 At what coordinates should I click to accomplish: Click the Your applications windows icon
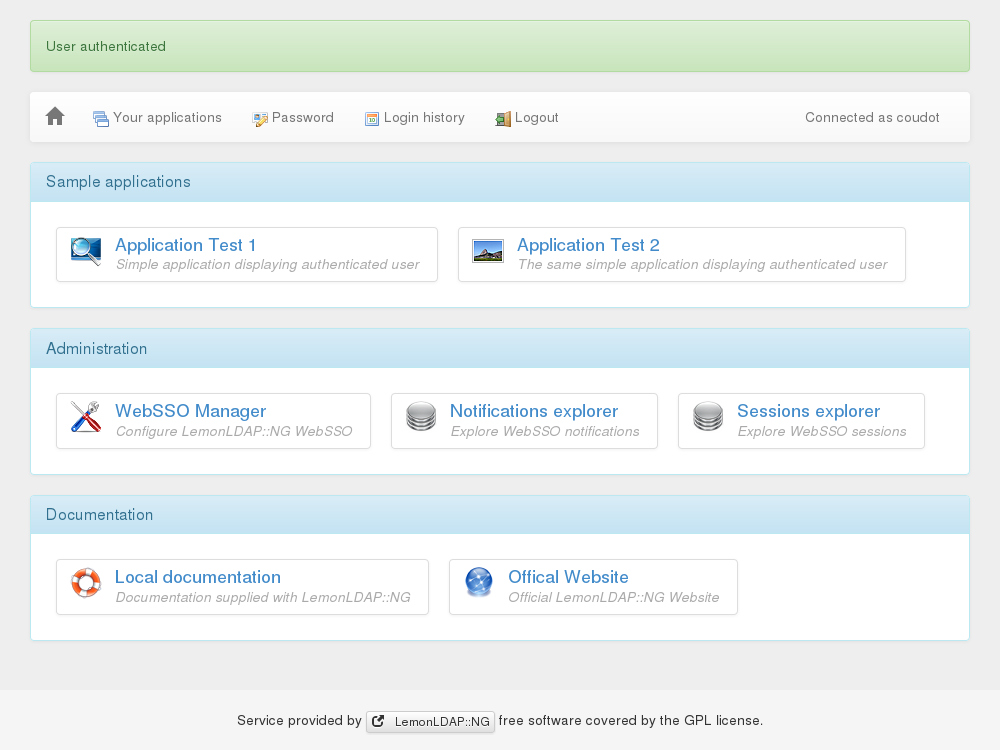101,119
